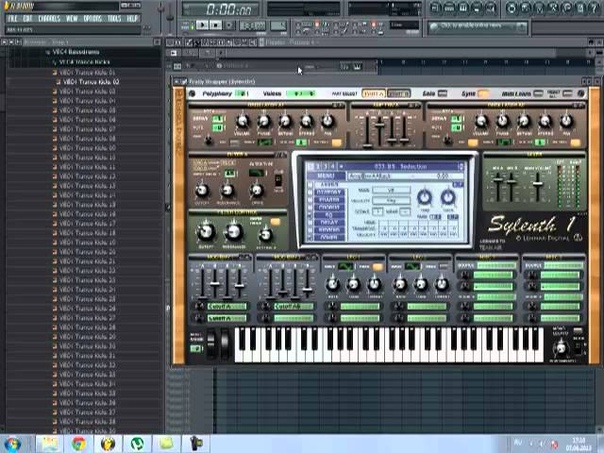
Task: Toggle the EQ effect checkbox
Action: pos(310,215)
